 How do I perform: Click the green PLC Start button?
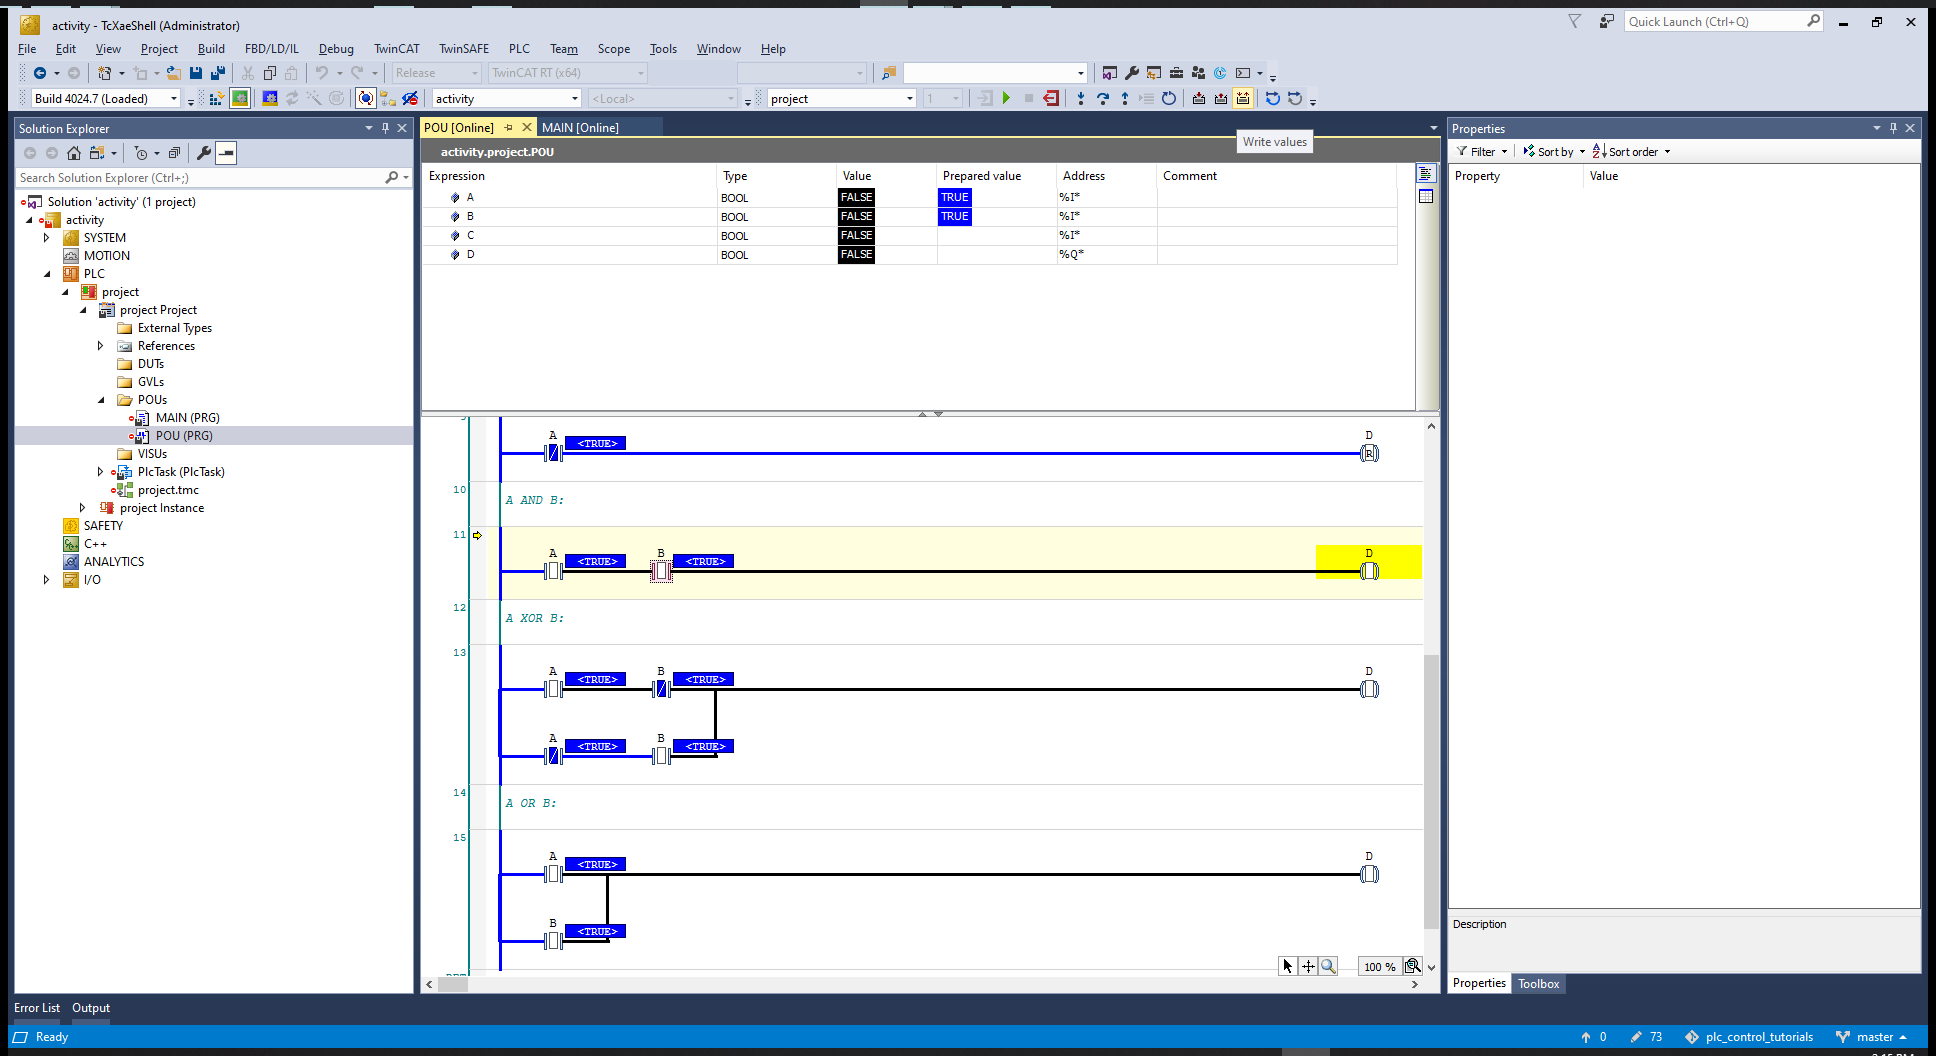[x=1006, y=98]
